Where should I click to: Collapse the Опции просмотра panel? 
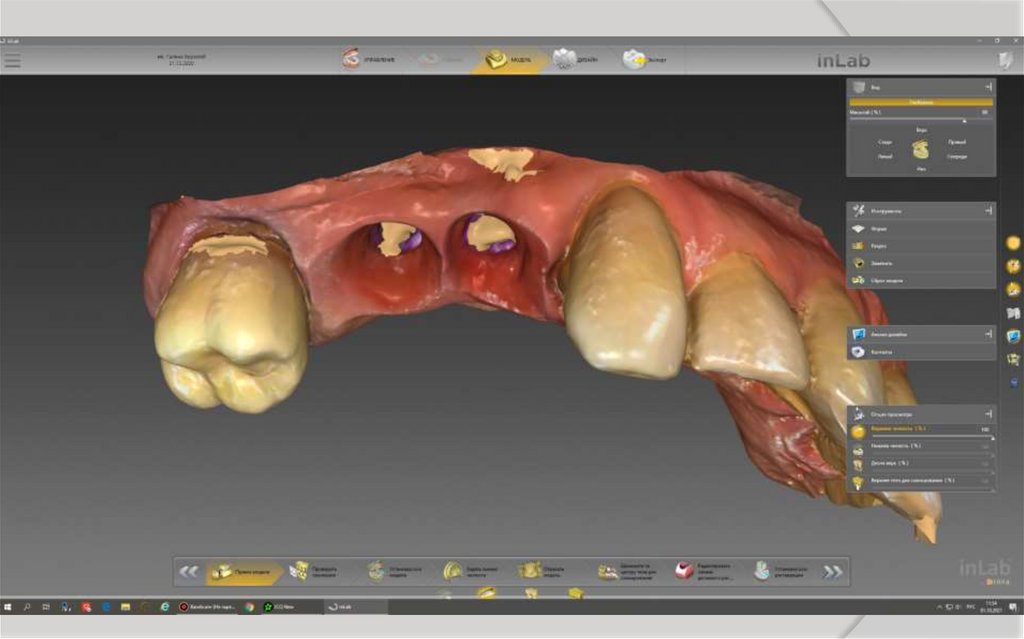click(988, 414)
